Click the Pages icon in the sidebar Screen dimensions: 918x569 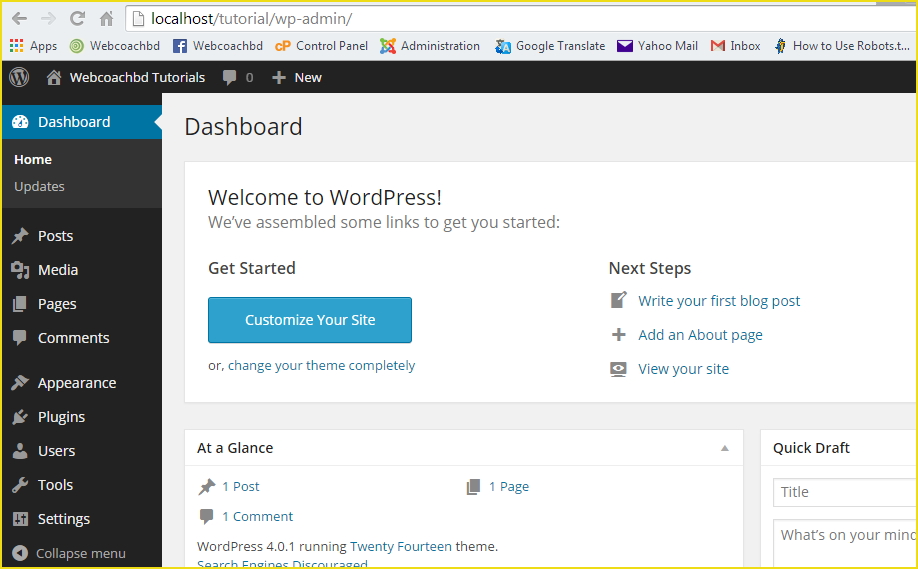[x=20, y=304]
